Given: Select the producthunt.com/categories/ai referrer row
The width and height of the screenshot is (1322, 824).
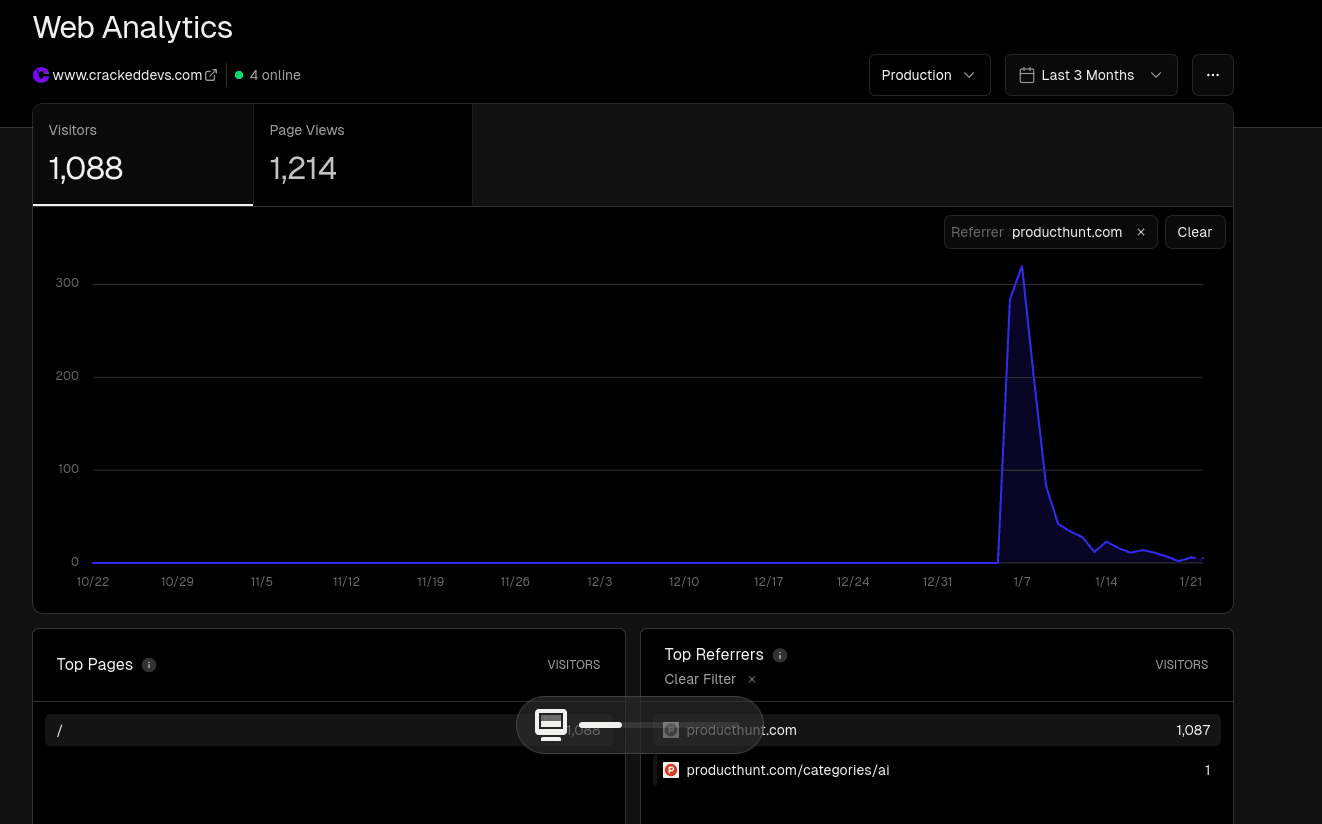Looking at the screenshot, I should click(937, 770).
